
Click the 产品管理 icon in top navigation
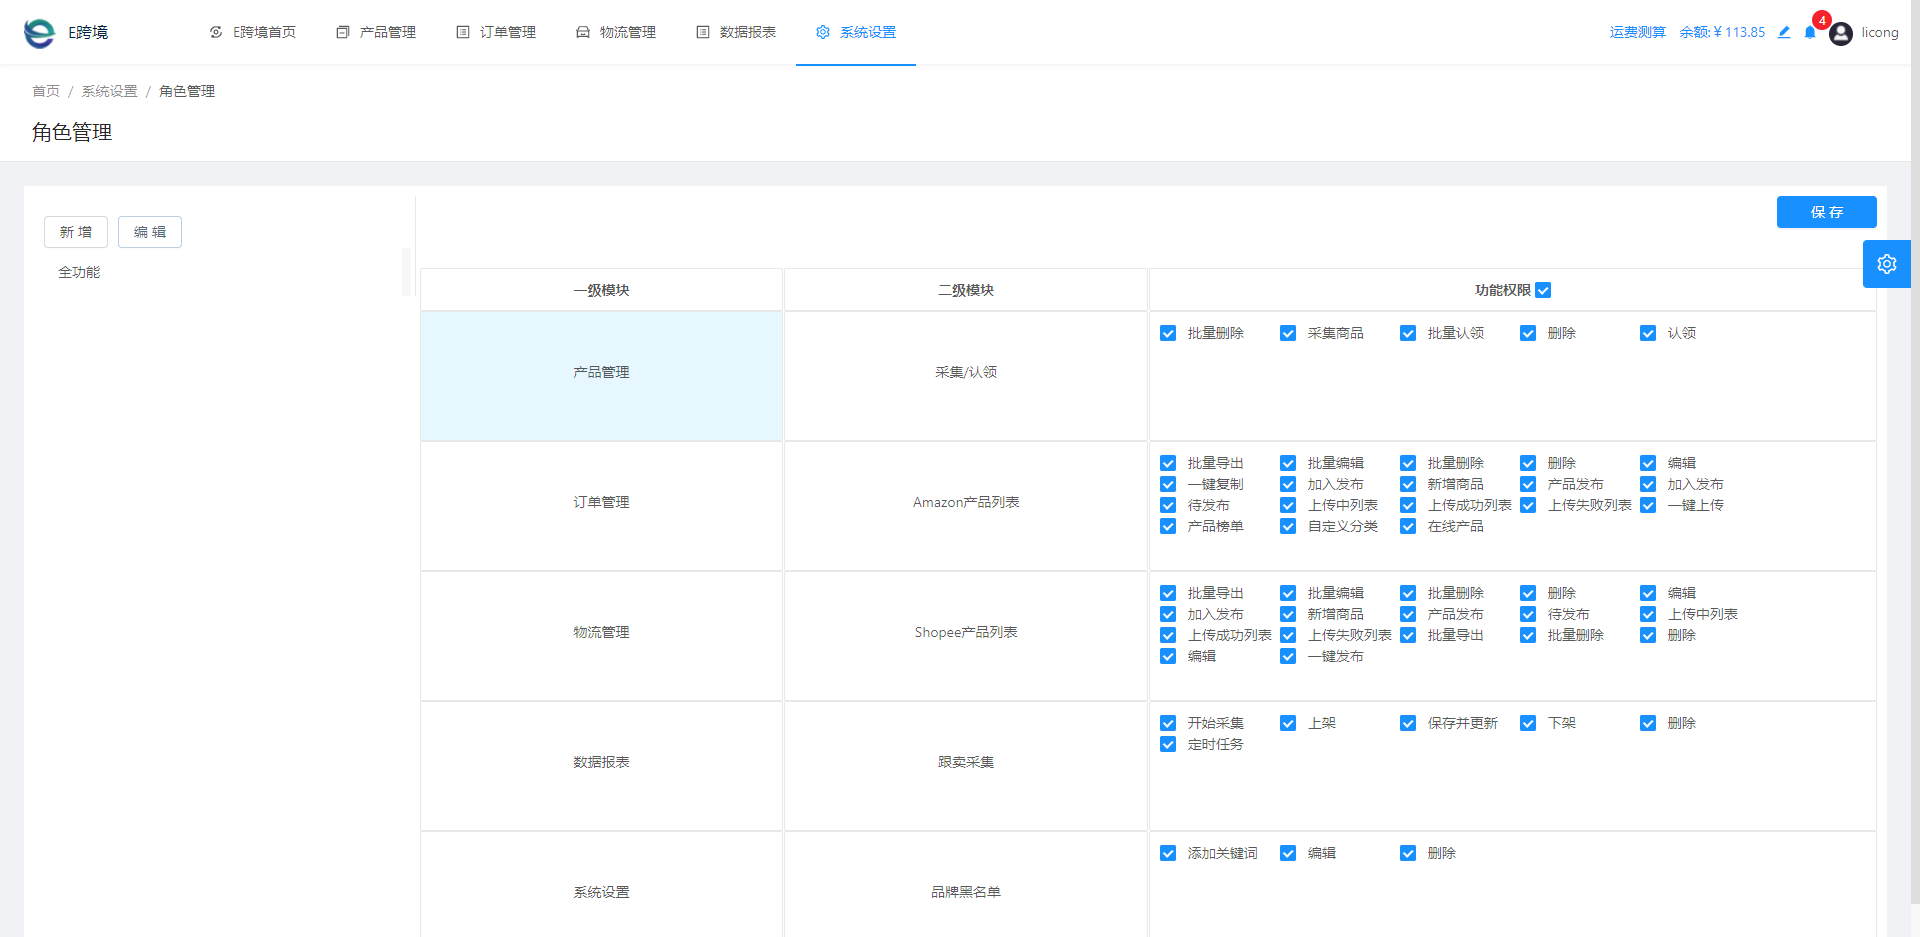(343, 32)
